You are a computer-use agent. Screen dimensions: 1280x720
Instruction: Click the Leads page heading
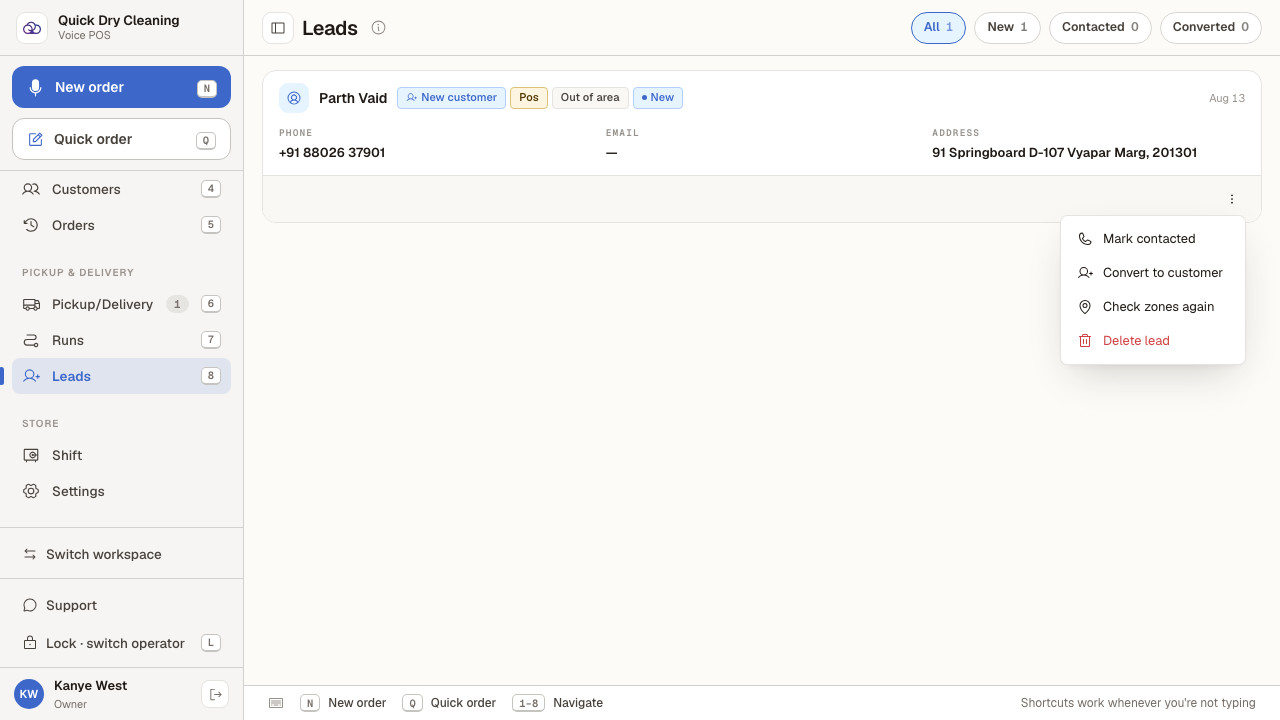click(x=330, y=28)
